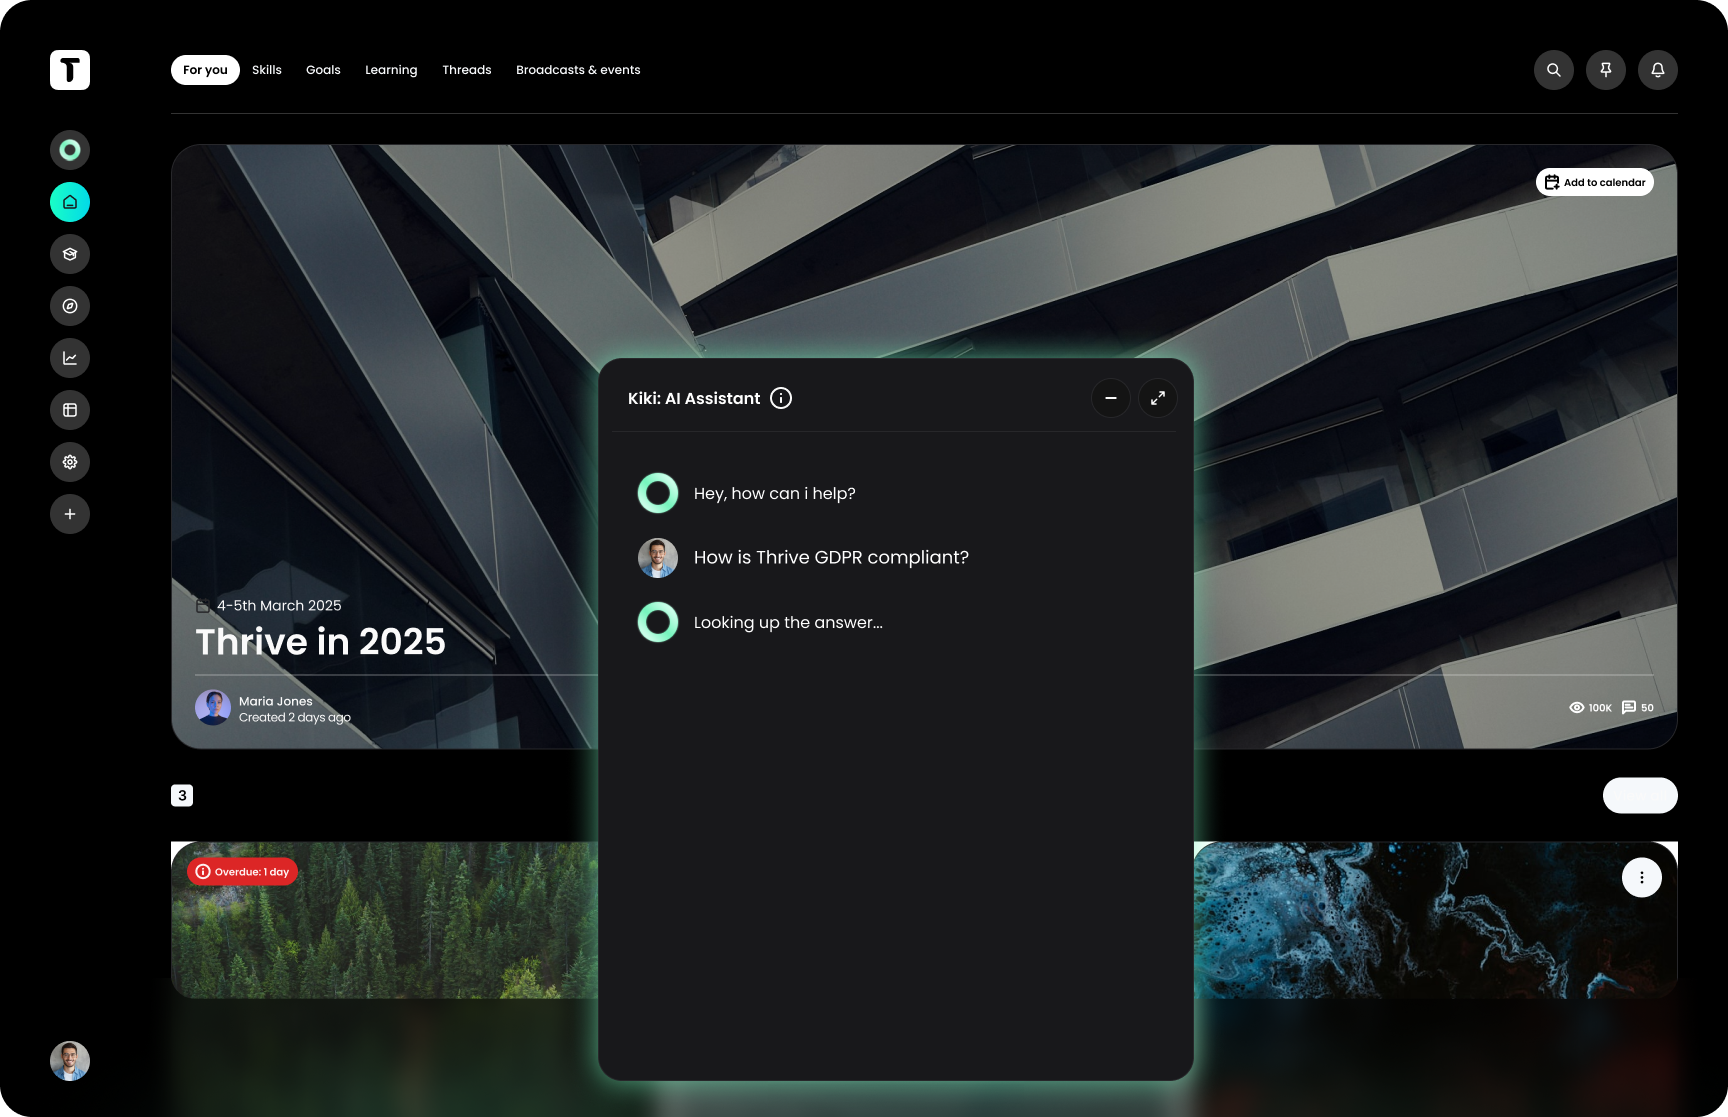Create new content with the plus button
The width and height of the screenshot is (1728, 1117).
tap(70, 513)
